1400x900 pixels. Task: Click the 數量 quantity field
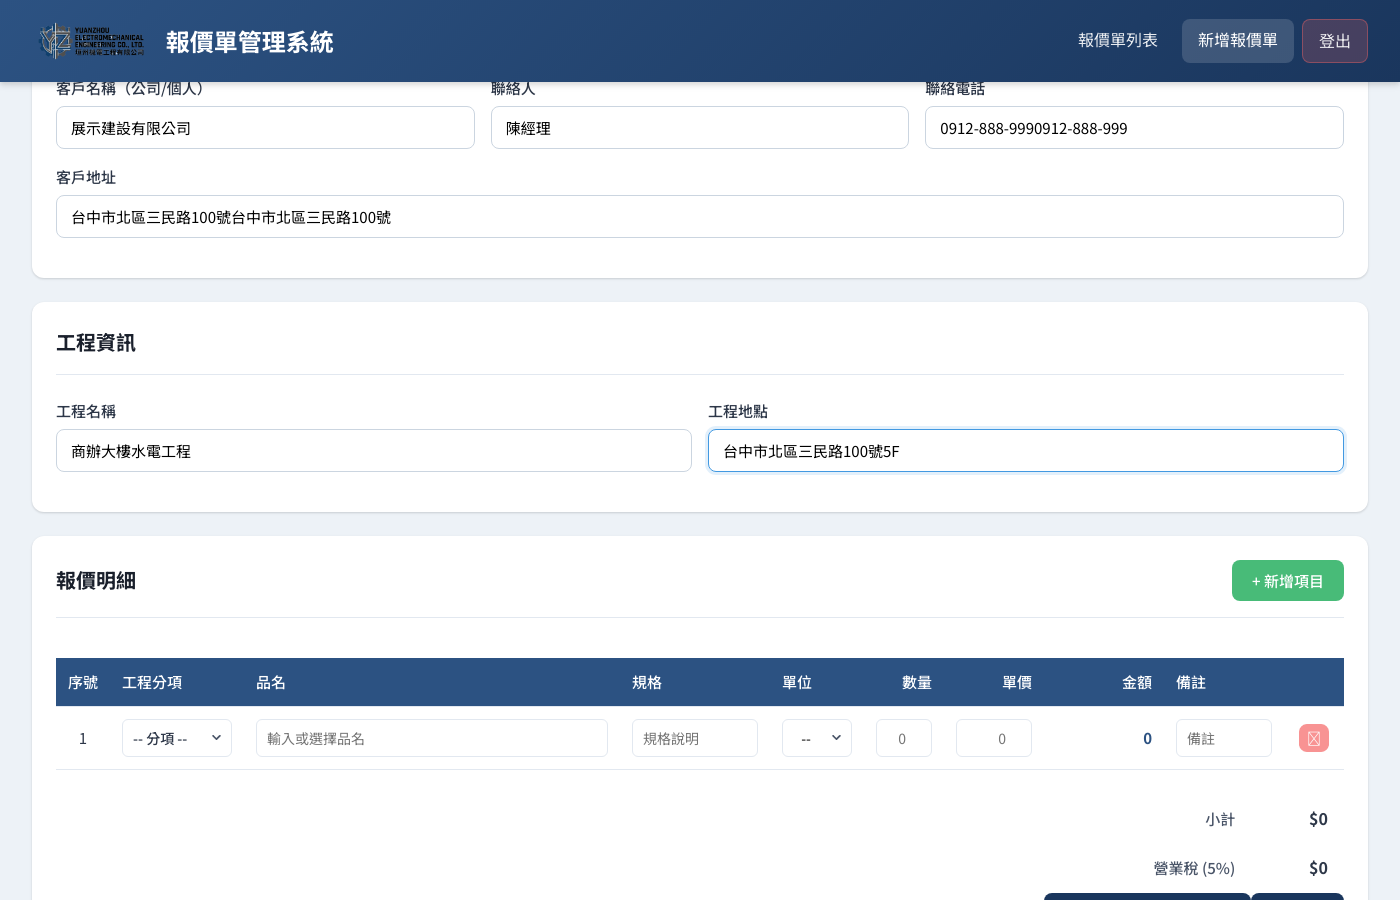pos(903,738)
